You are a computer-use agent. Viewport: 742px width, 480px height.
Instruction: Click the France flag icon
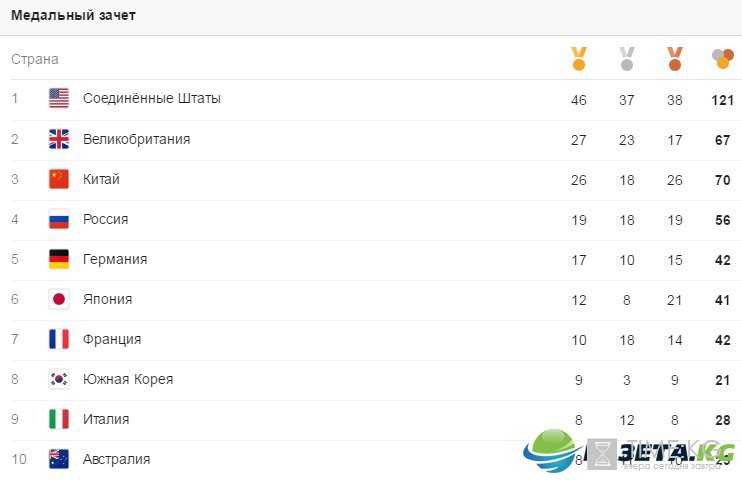pyautogui.click(x=59, y=339)
